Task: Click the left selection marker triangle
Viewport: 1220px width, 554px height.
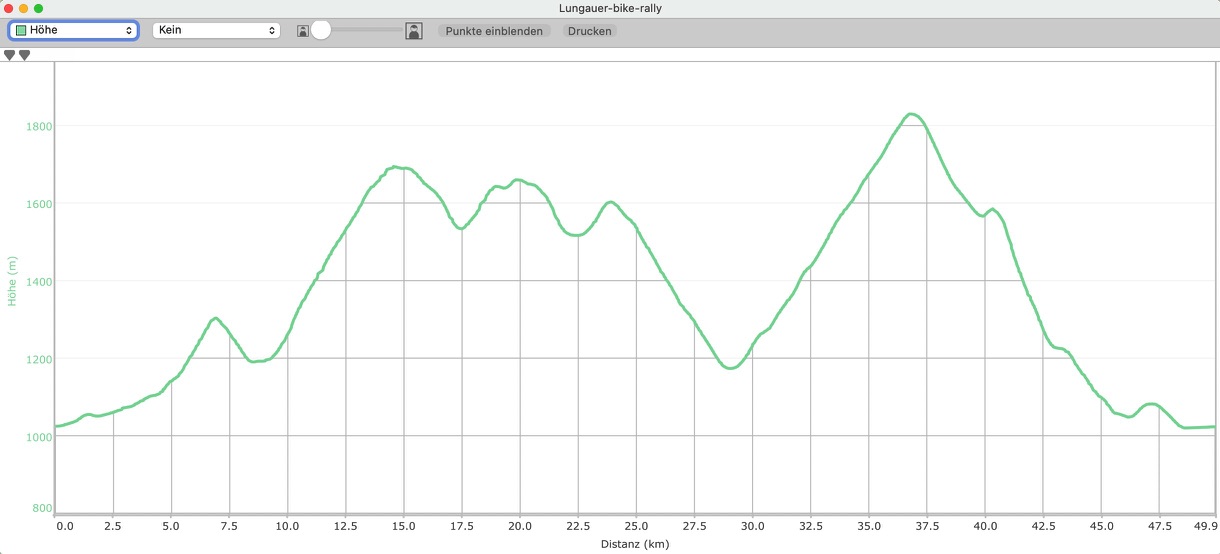Action: pos(10,56)
